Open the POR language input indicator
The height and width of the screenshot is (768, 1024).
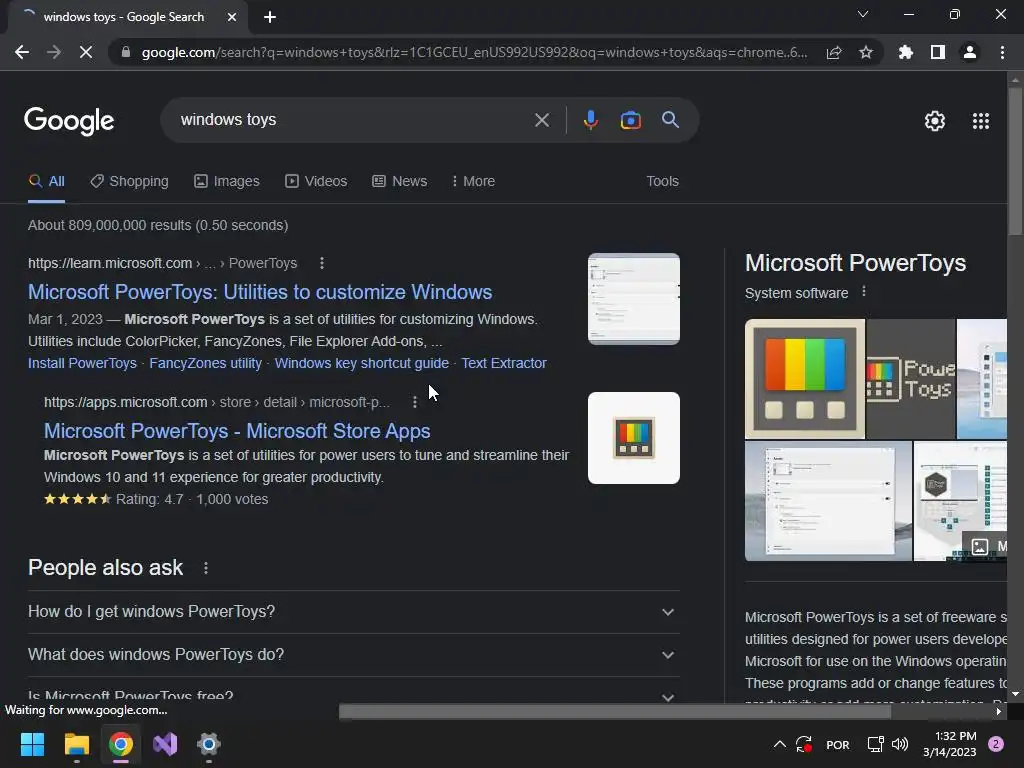click(x=838, y=744)
